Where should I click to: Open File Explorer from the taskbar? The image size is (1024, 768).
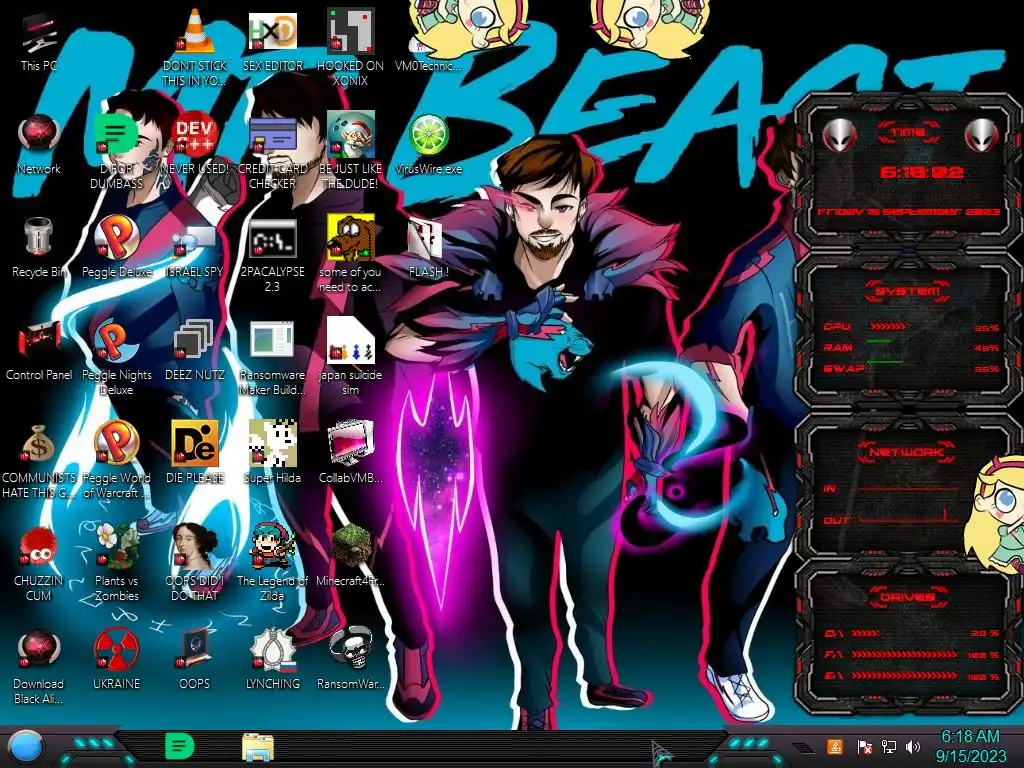(x=258, y=747)
